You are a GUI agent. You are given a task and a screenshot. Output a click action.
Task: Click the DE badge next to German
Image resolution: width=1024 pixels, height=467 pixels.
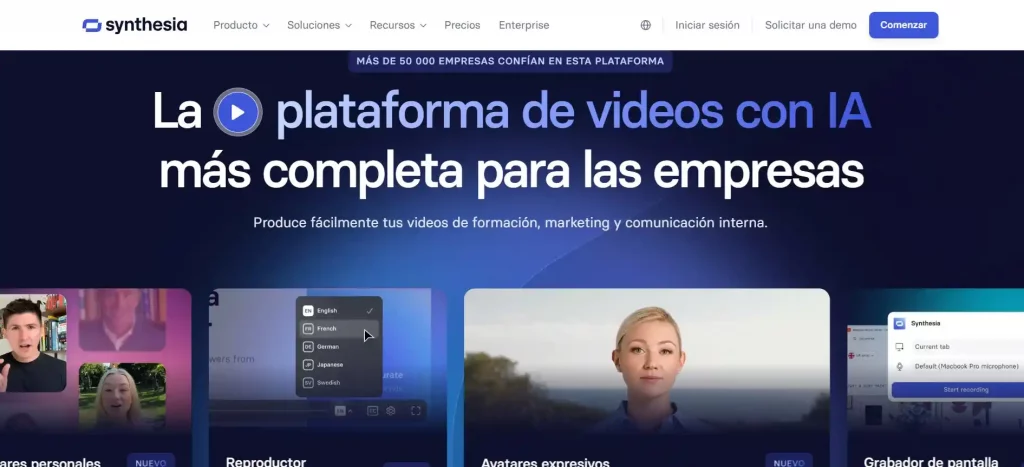click(x=308, y=347)
